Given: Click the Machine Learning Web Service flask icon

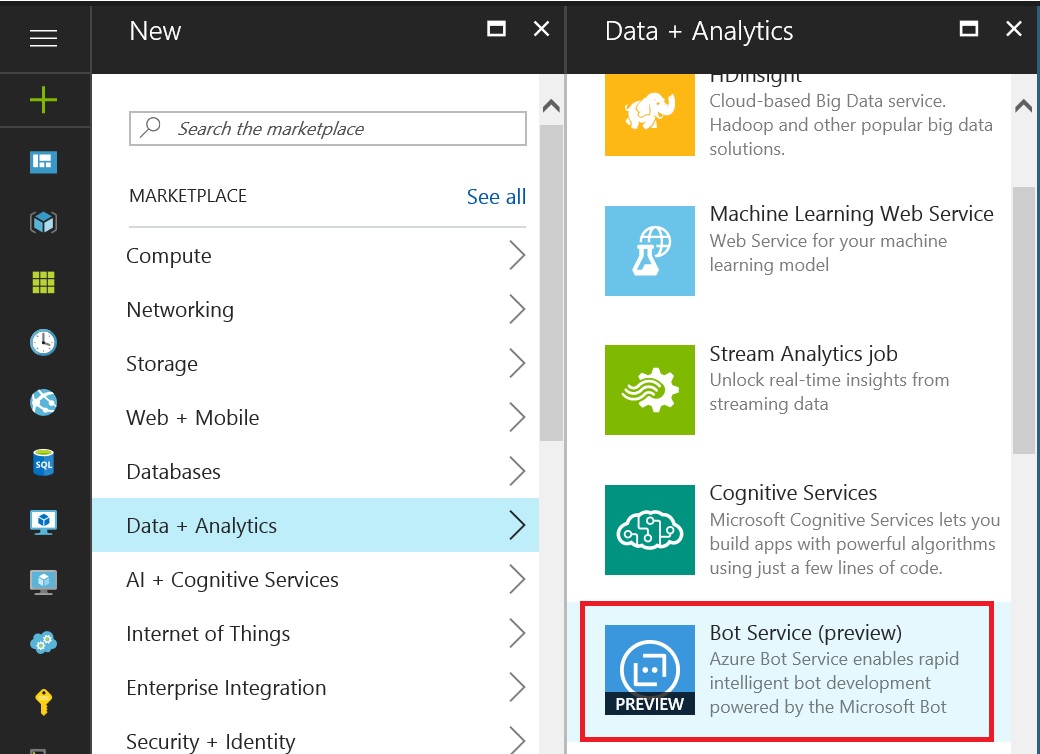Looking at the screenshot, I should 650,251.
